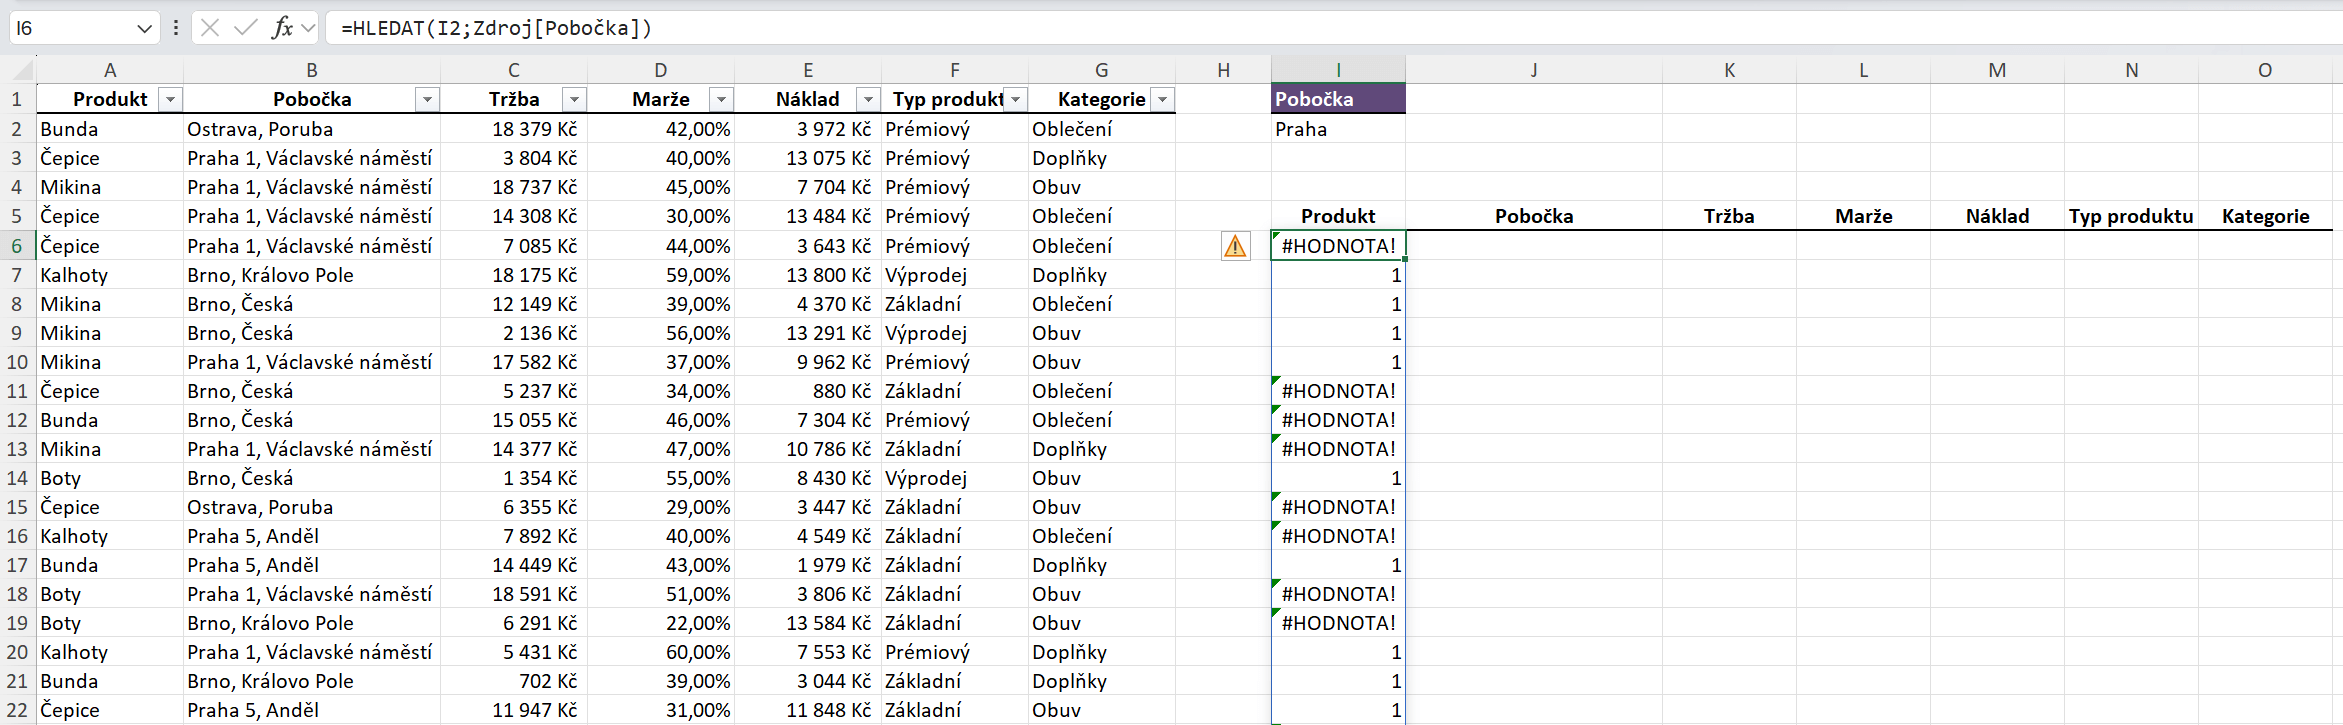Select the purple Pobočka header cell
Viewport: 2343px width, 725px height.
click(1338, 99)
